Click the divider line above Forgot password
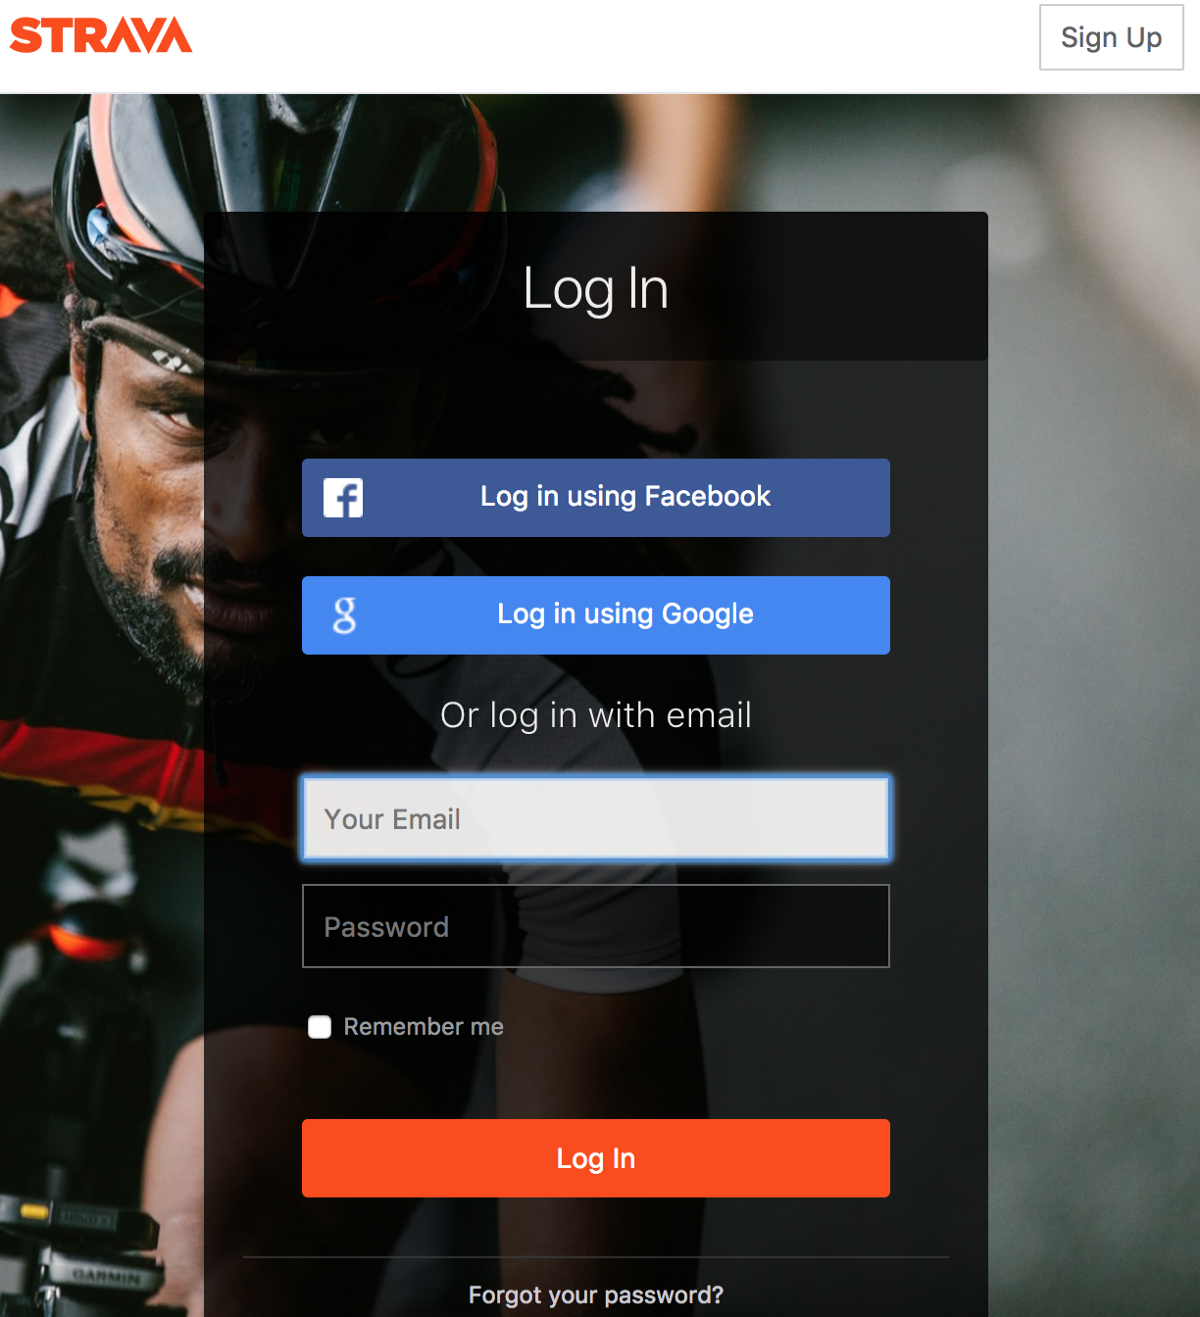The height and width of the screenshot is (1317, 1200). [x=596, y=1257]
